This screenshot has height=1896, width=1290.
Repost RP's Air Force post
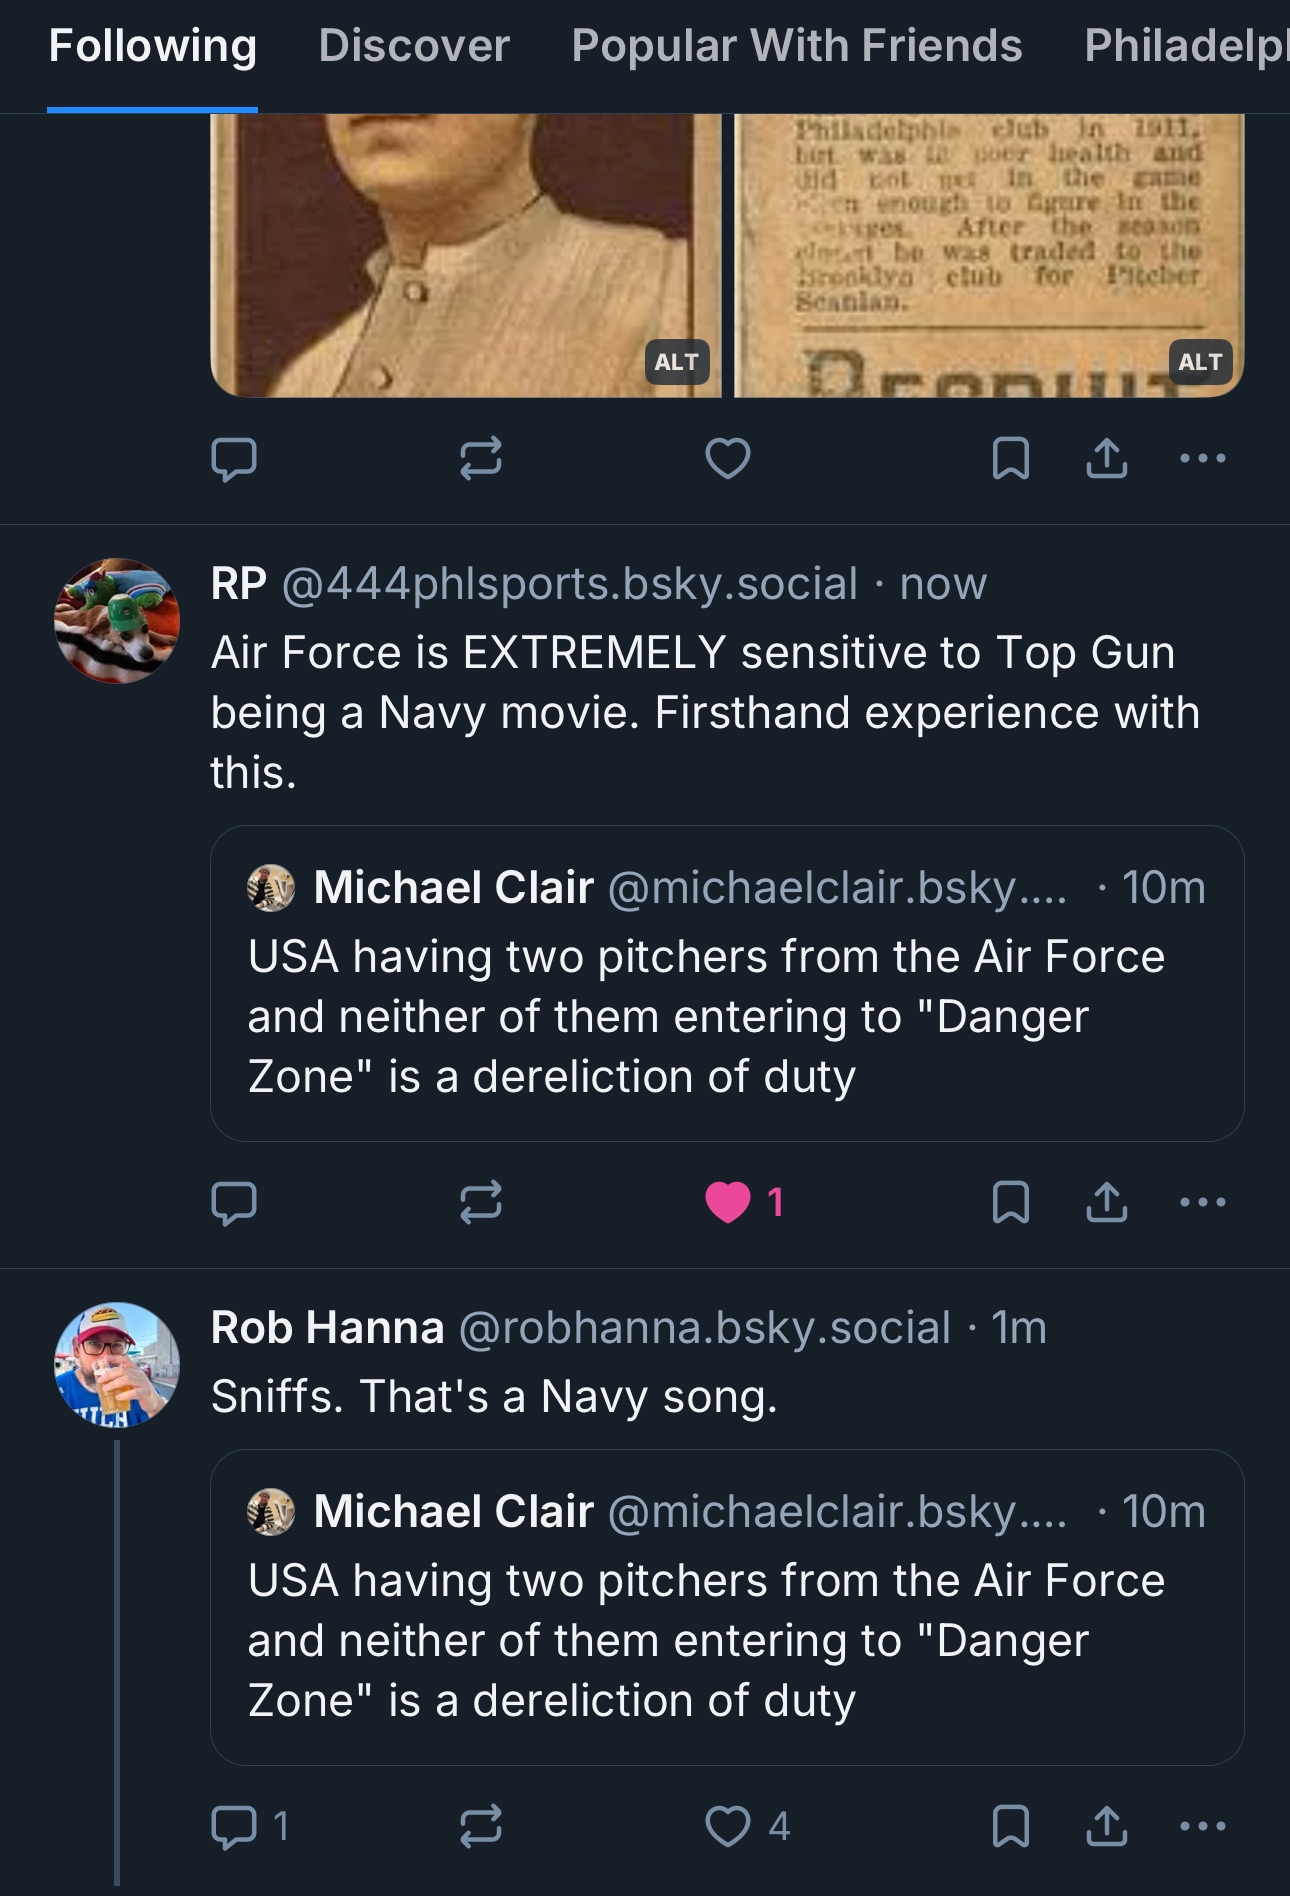point(480,1202)
